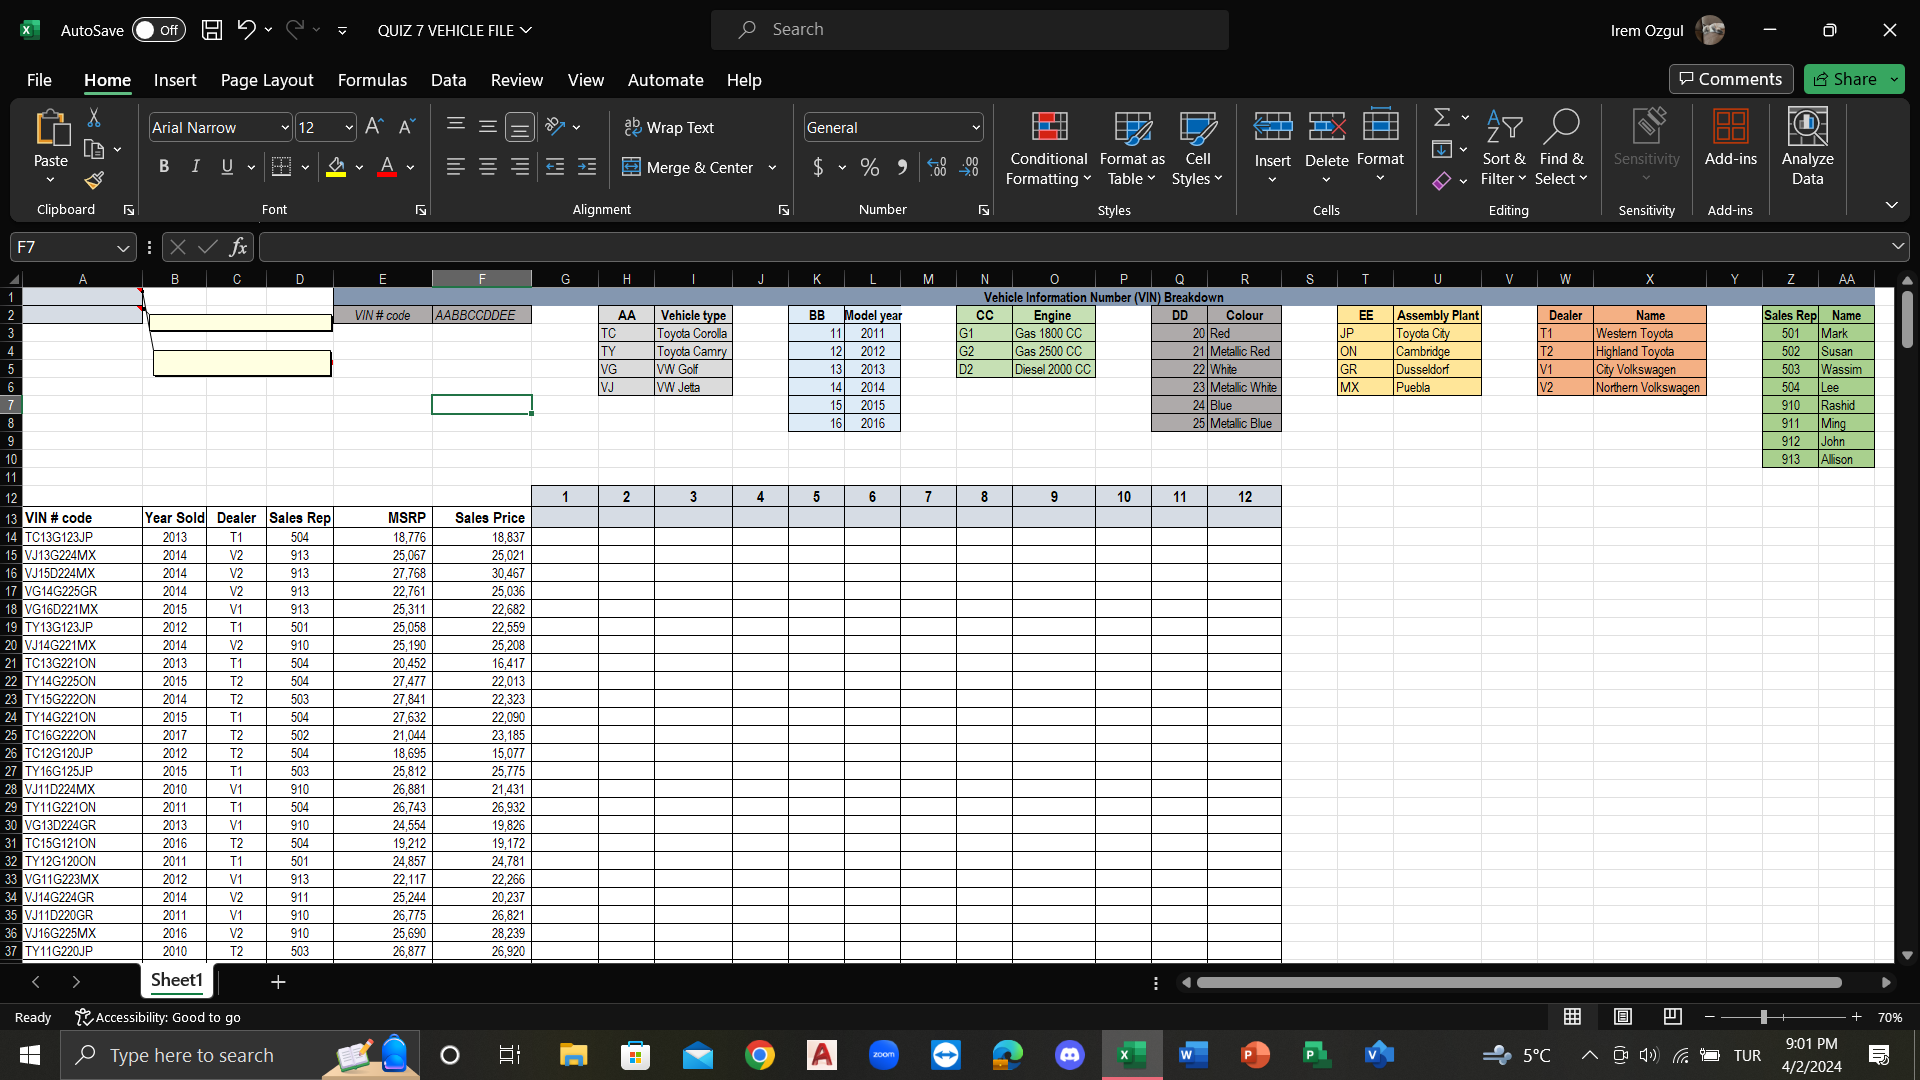The width and height of the screenshot is (1920, 1080).
Task: Click the Name Box showing F7
Action: click(x=62, y=247)
